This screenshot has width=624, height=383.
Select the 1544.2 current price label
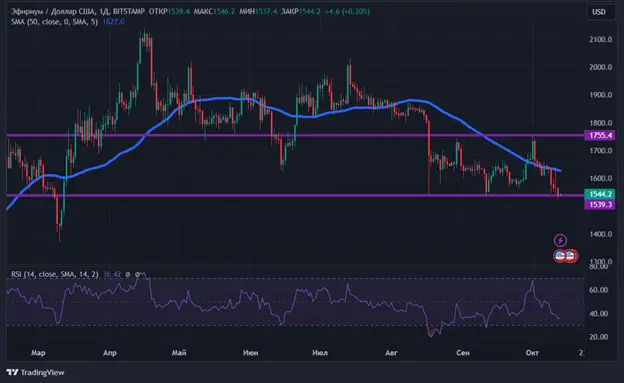tap(599, 194)
